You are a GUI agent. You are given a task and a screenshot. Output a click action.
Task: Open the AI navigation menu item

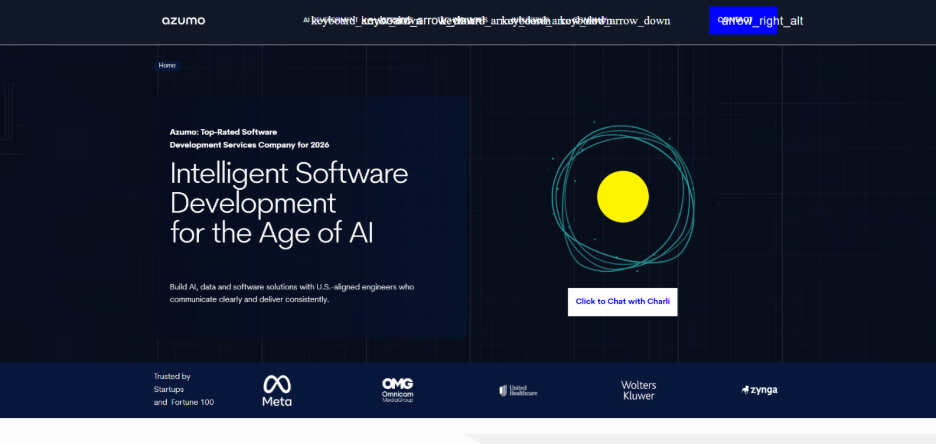(306, 20)
